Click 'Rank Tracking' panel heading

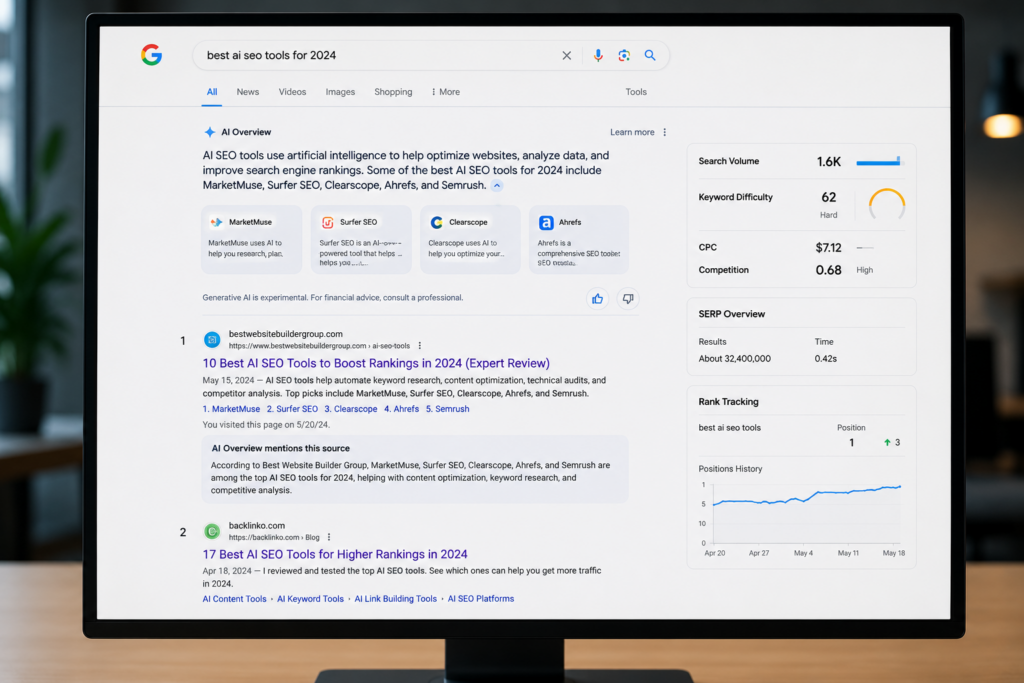[728, 402]
